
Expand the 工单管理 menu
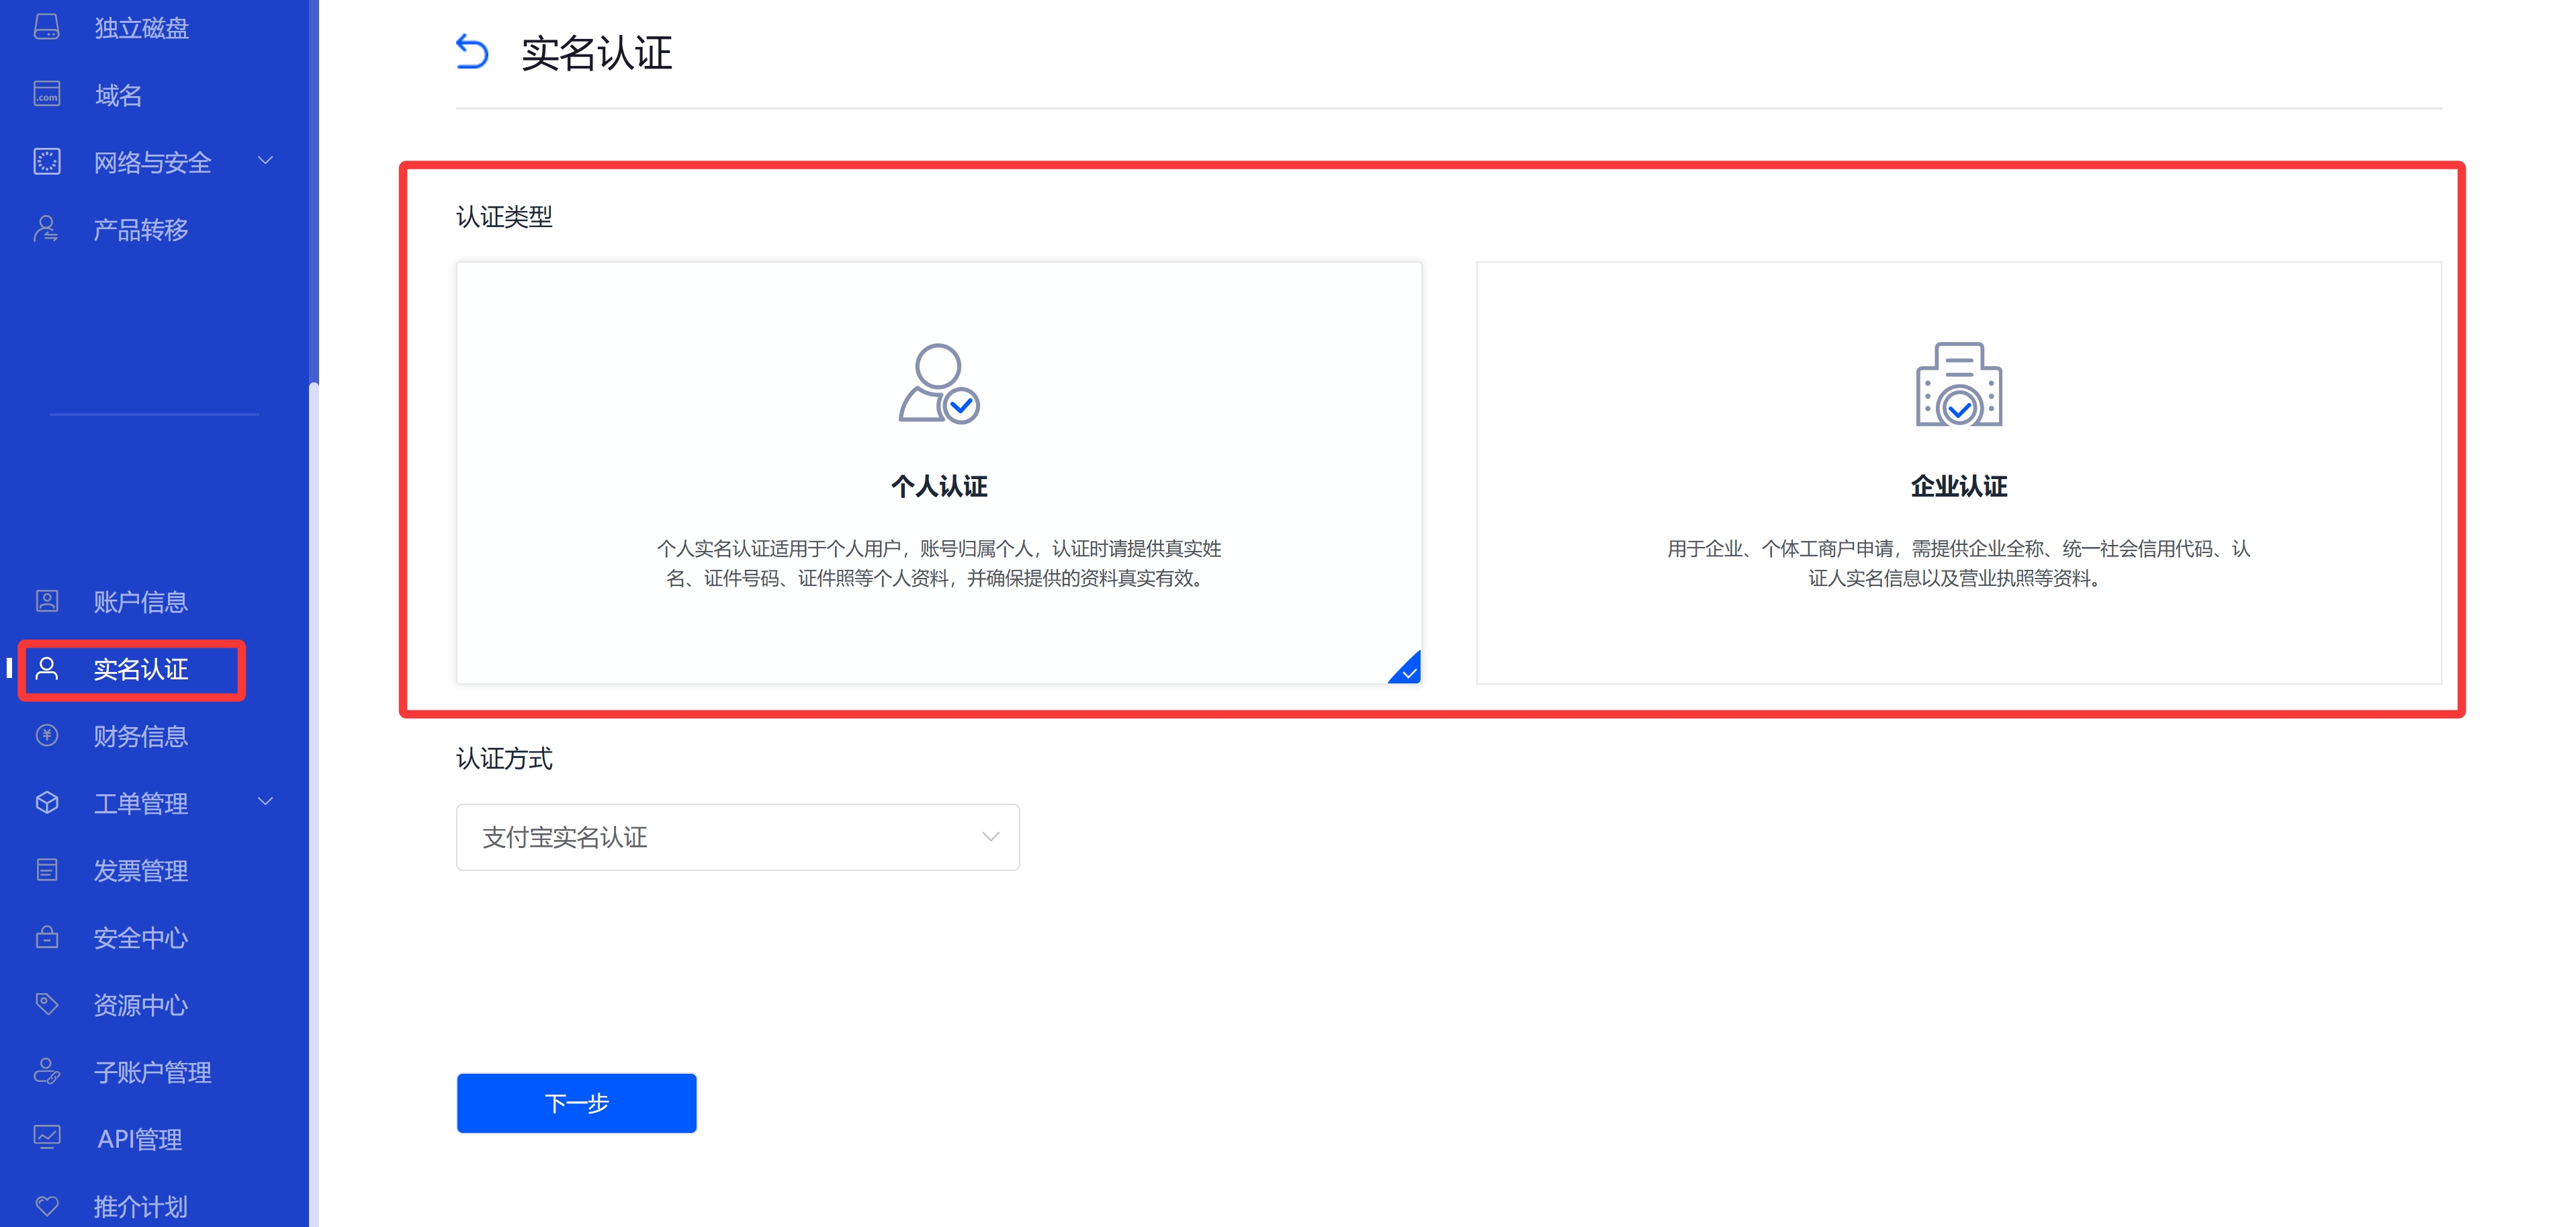tap(140, 803)
